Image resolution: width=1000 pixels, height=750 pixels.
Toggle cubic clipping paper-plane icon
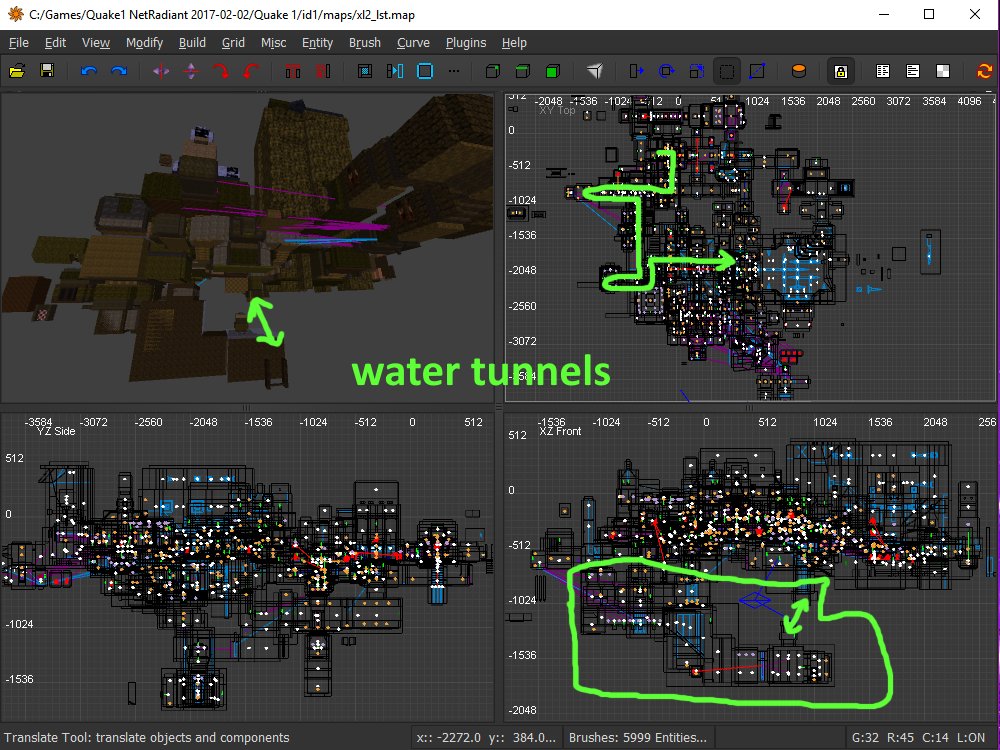(594, 71)
